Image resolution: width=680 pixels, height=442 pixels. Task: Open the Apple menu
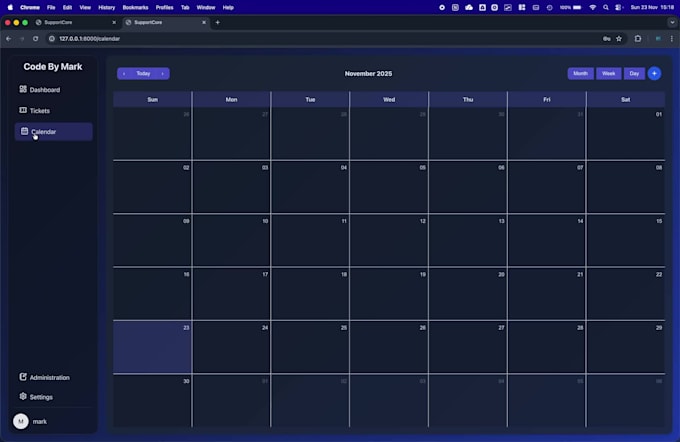(10, 7)
